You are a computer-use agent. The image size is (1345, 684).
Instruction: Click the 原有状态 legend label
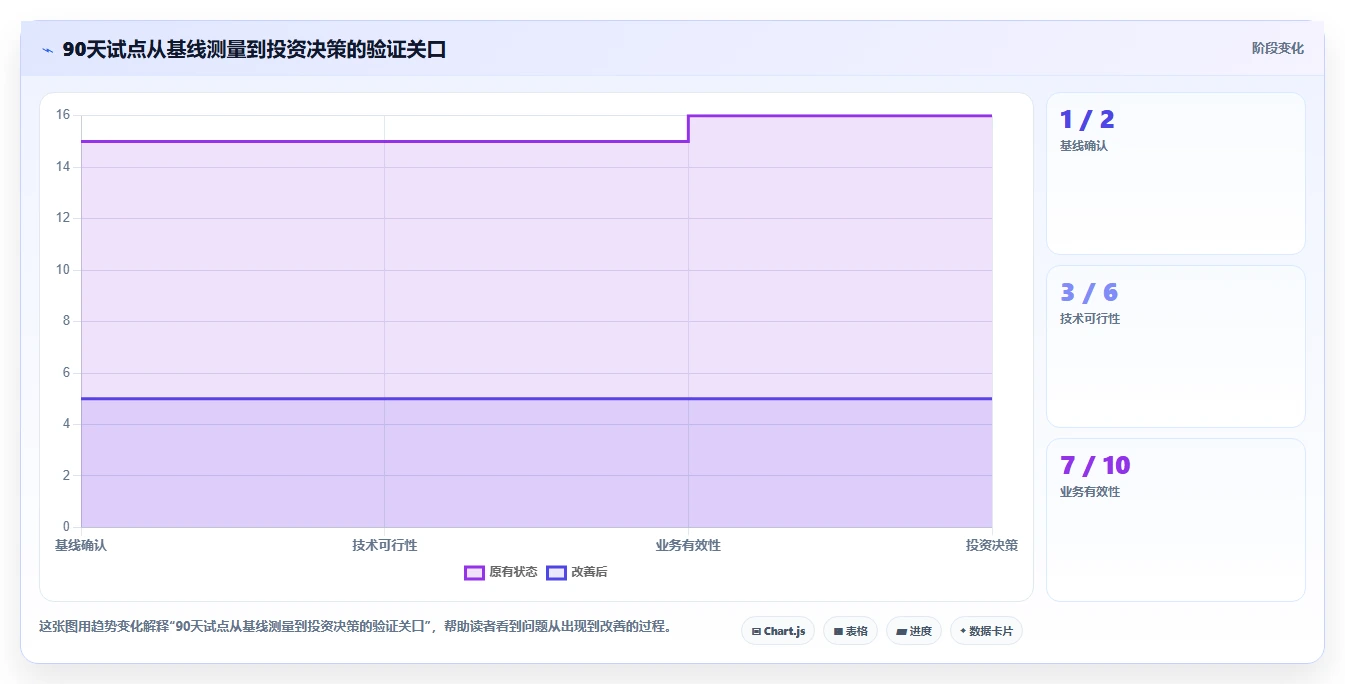click(x=513, y=572)
